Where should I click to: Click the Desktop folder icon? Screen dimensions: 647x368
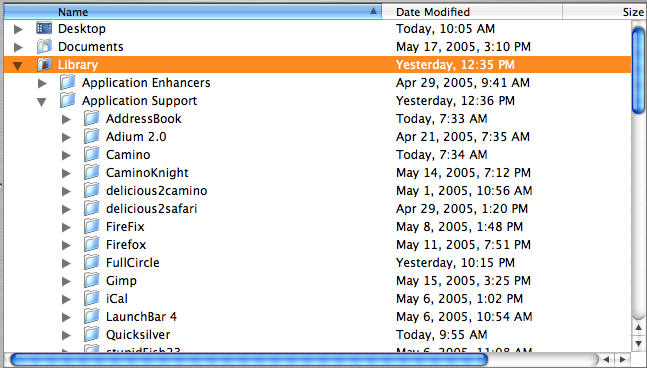point(44,28)
